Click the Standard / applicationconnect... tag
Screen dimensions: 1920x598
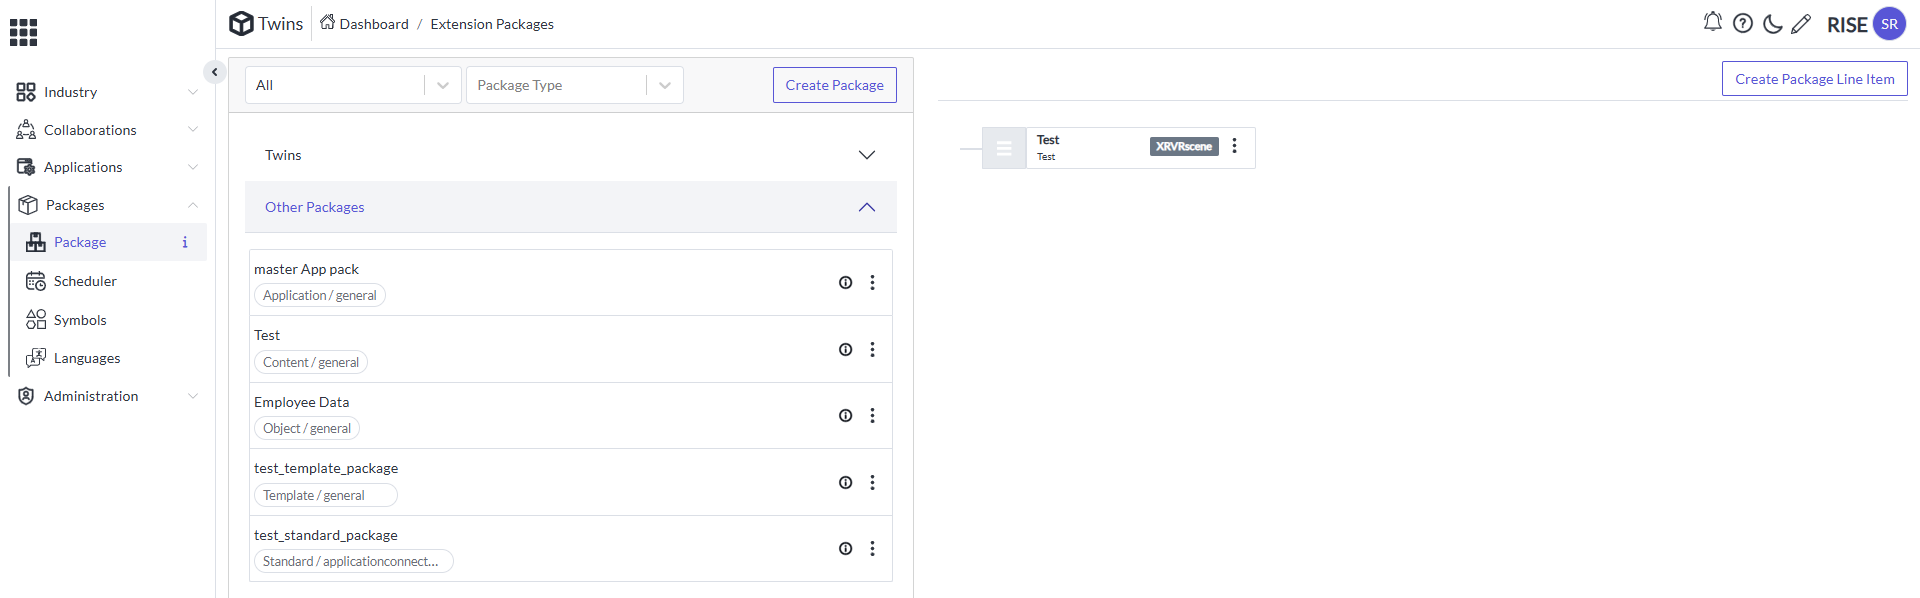tap(354, 561)
